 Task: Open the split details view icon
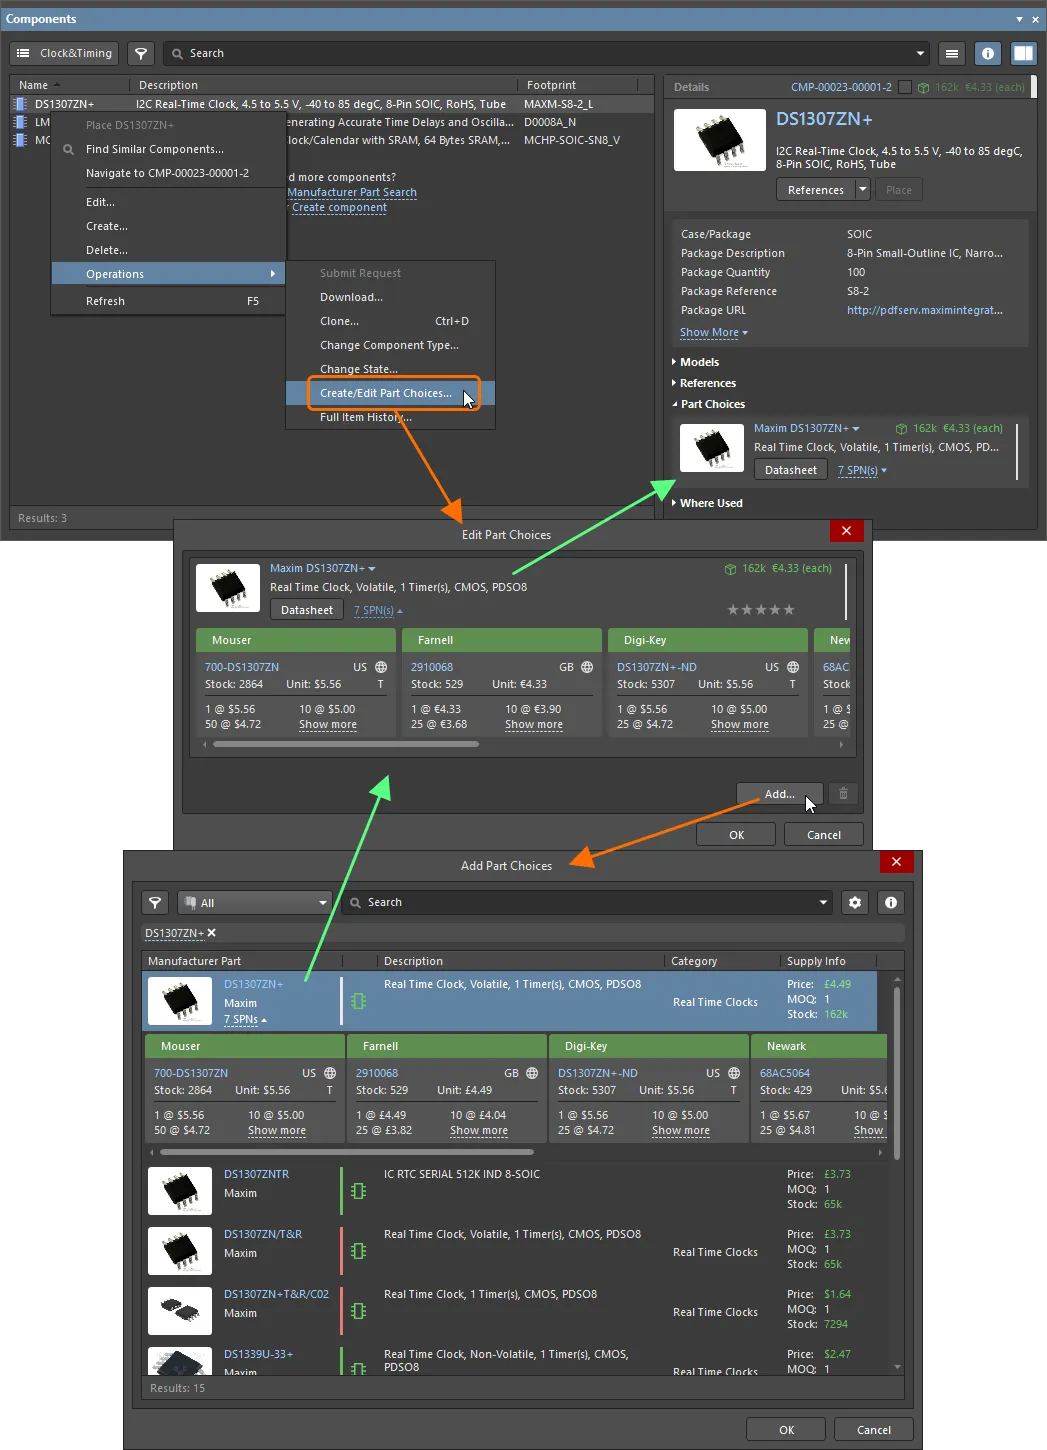tap(1023, 53)
